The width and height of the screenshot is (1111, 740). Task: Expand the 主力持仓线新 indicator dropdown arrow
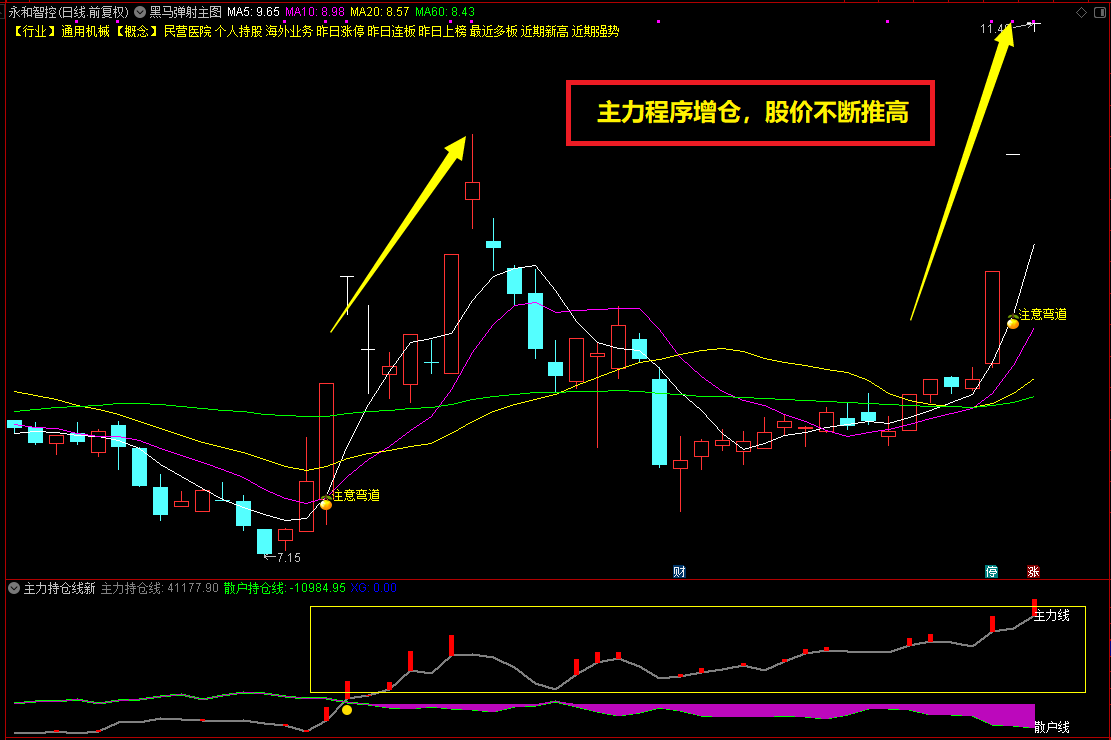(x=13, y=588)
